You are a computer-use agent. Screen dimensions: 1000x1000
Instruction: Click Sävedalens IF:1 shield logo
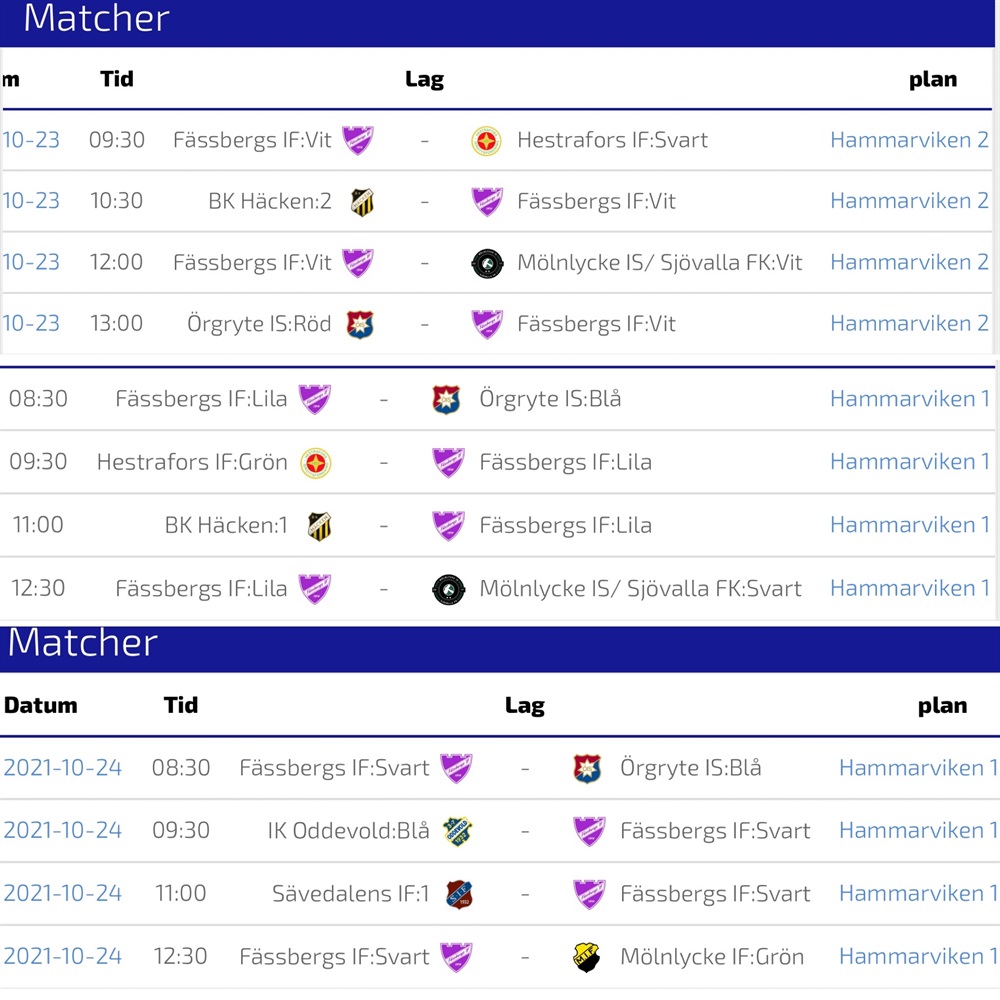click(x=459, y=894)
